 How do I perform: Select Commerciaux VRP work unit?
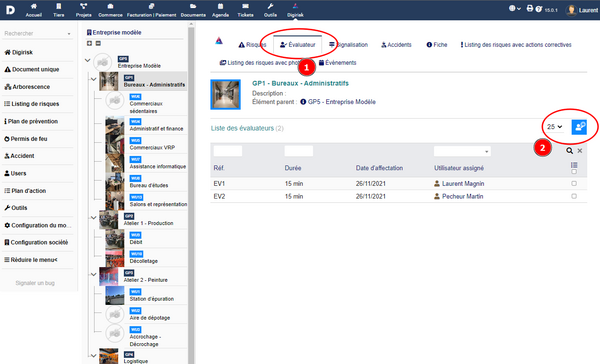[x=152, y=147]
